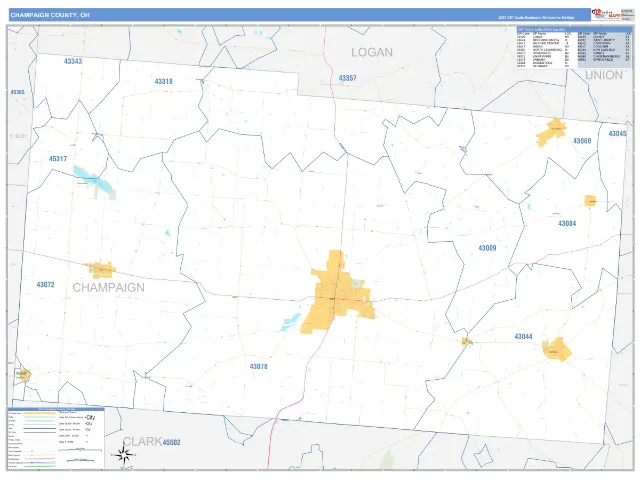Select ZIP code label 45502
The width and height of the screenshot is (640, 480).
(171, 442)
